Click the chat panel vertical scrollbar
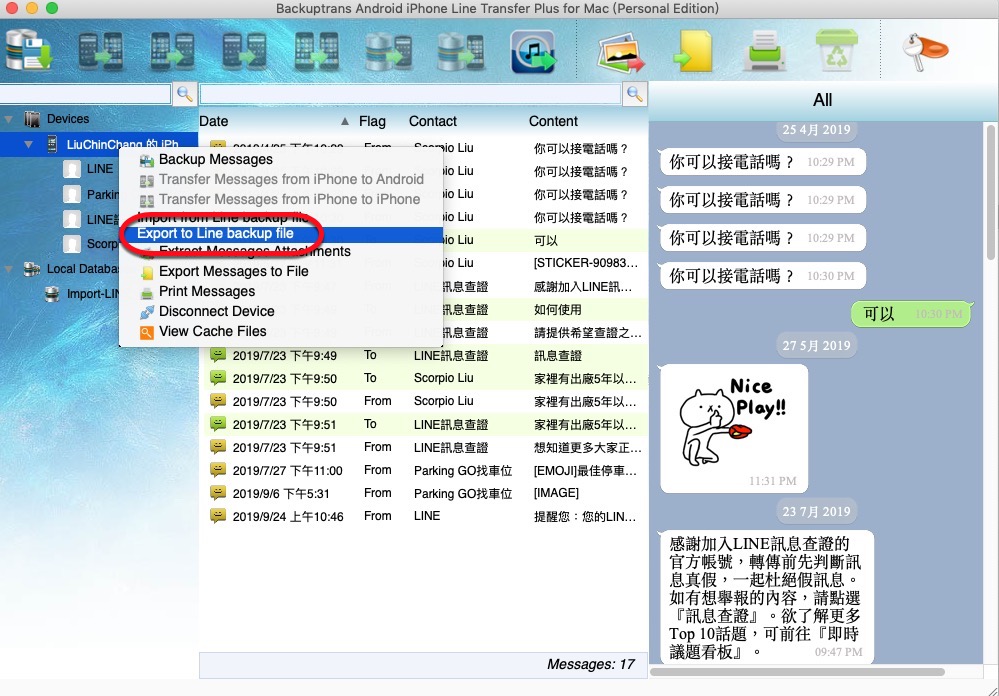This screenshot has height=696, width=999. point(990,191)
